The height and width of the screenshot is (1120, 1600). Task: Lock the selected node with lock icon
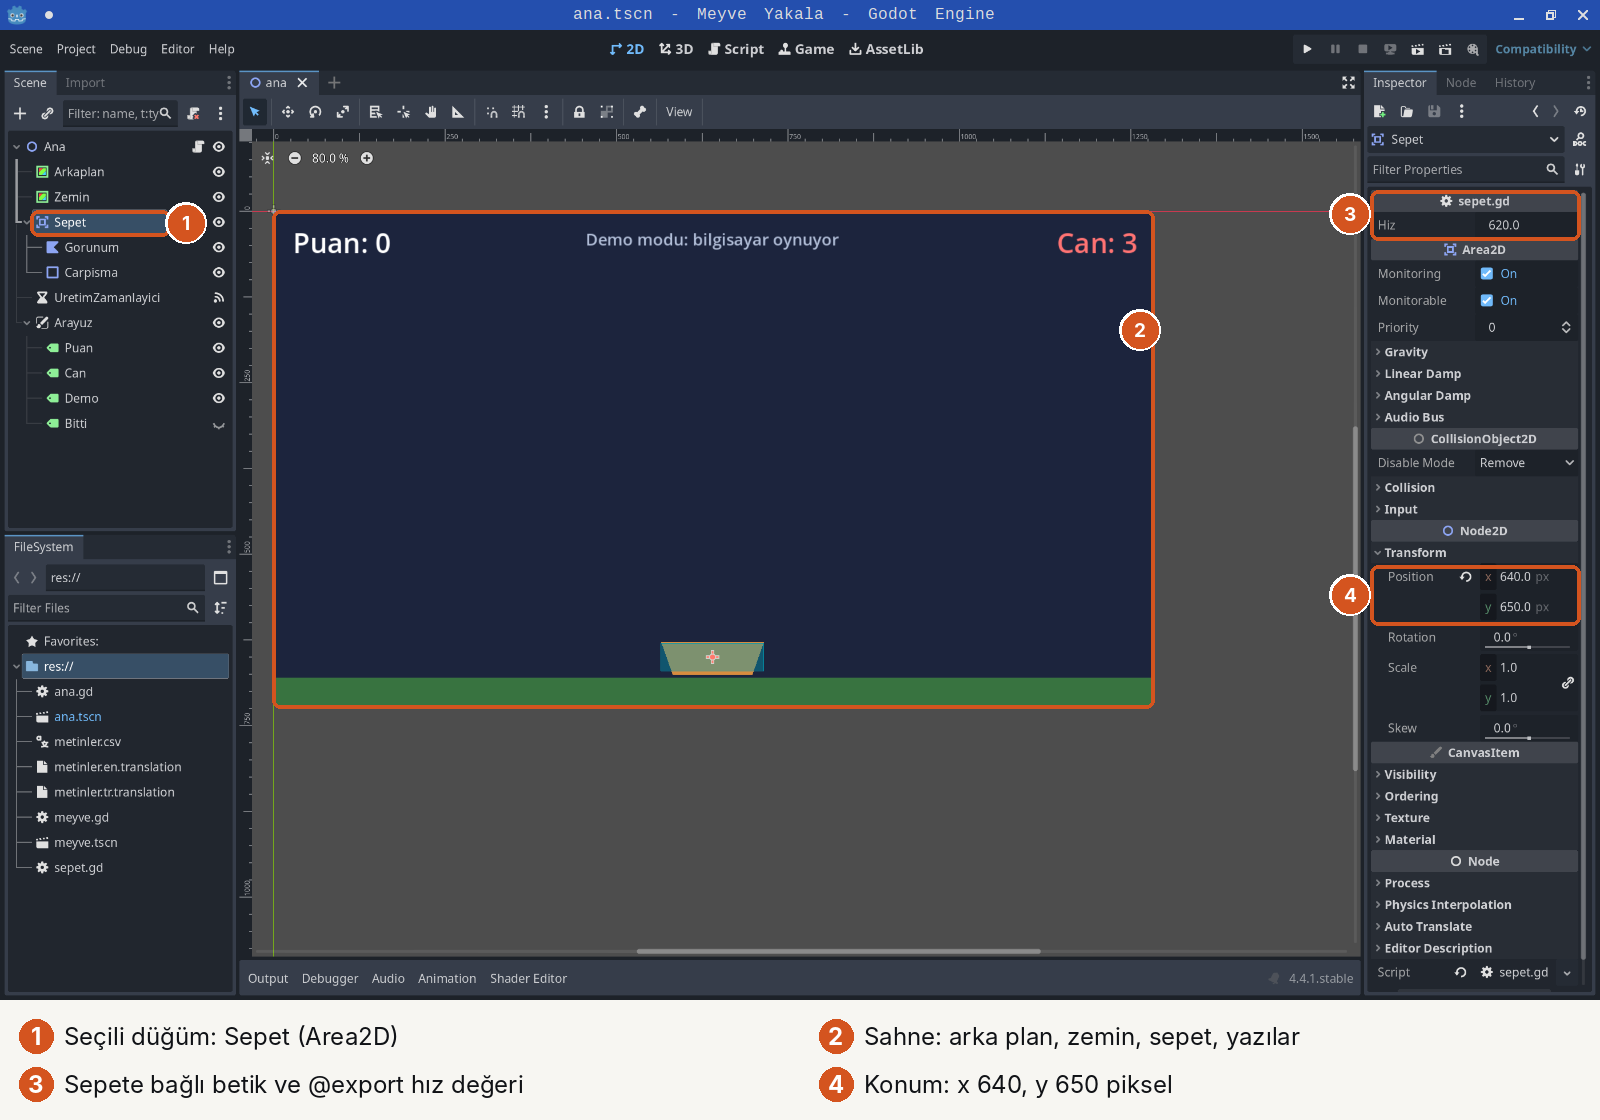point(579,112)
